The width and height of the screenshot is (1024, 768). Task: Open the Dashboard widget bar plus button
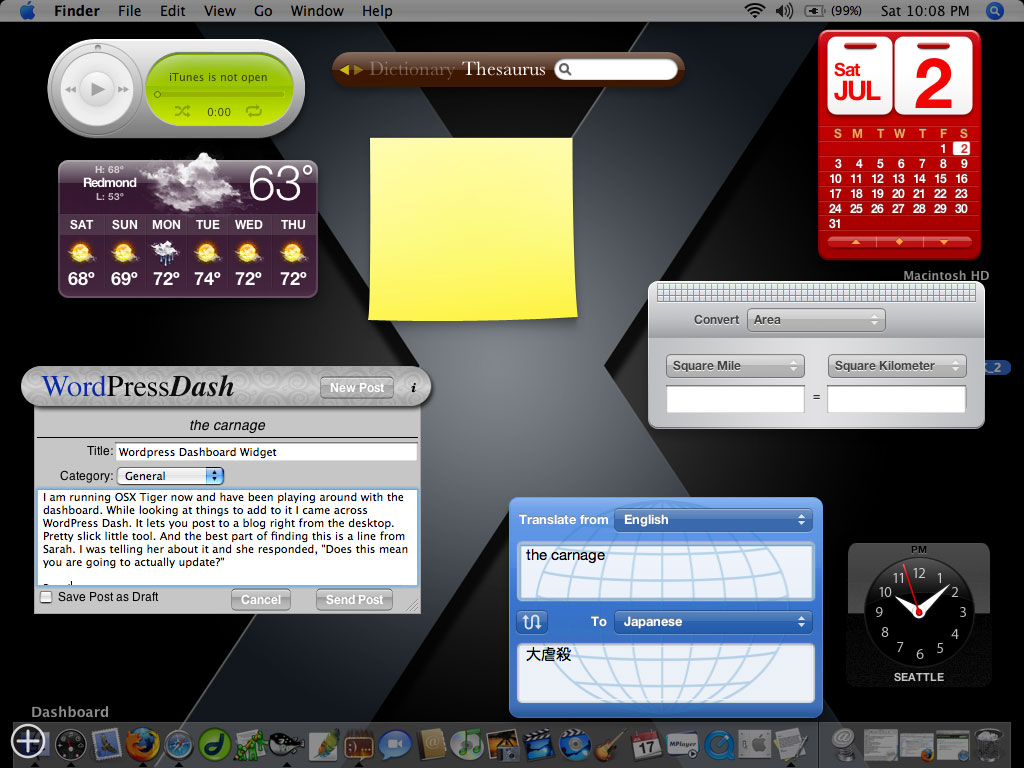(x=27, y=741)
